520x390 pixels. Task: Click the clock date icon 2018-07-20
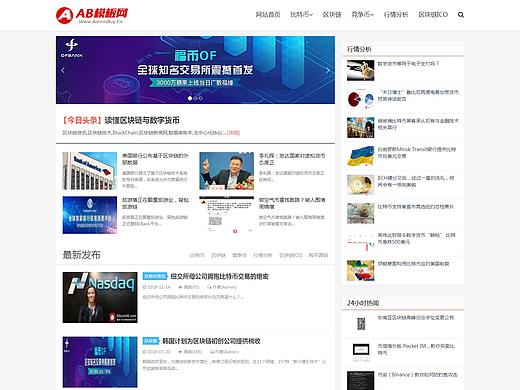coord(145,352)
